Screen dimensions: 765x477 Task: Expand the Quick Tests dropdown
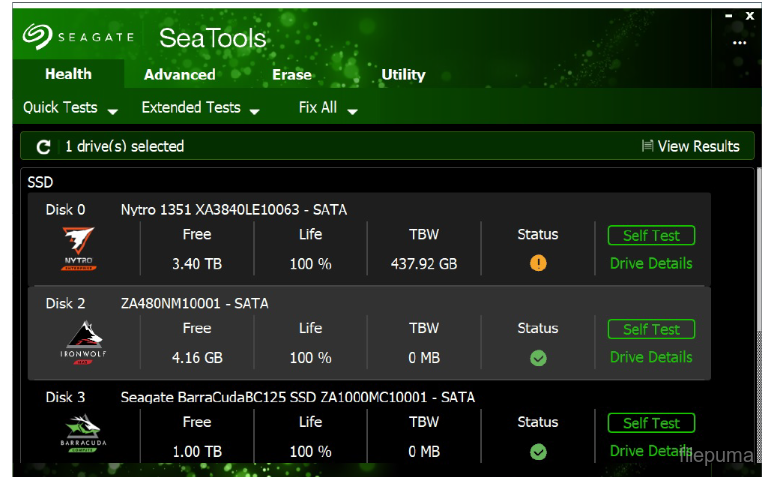point(70,108)
